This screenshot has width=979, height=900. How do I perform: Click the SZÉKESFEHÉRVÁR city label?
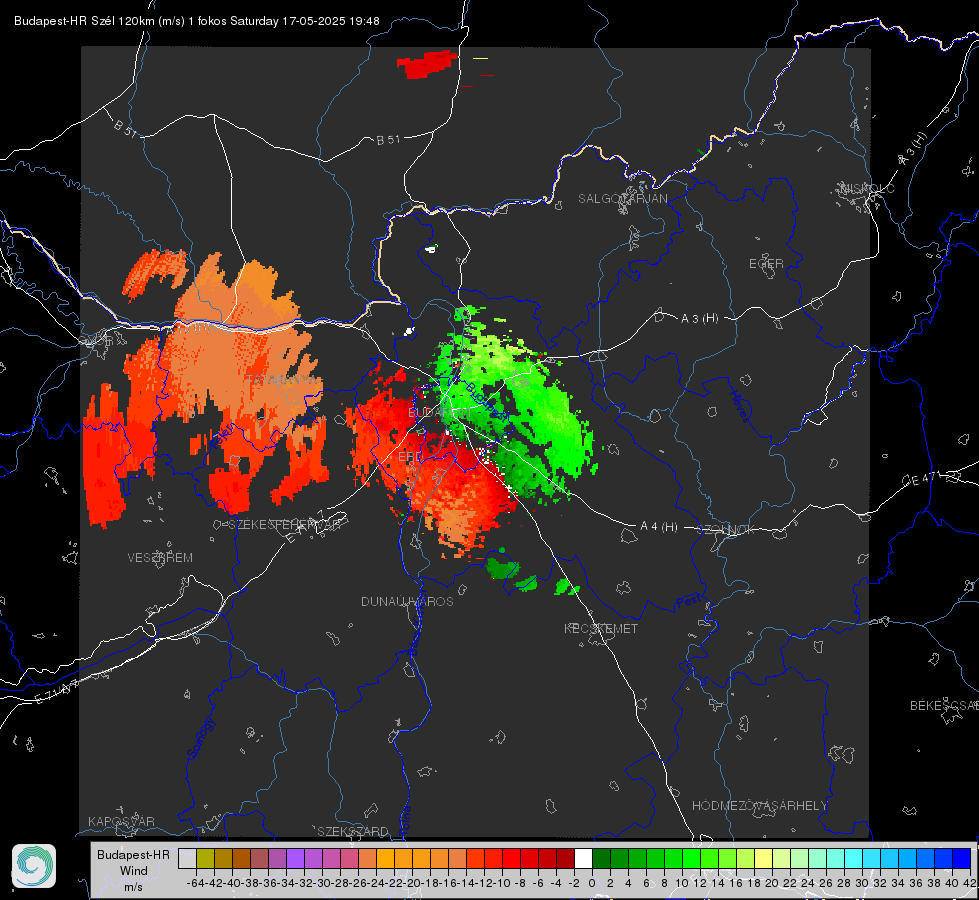(x=285, y=525)
